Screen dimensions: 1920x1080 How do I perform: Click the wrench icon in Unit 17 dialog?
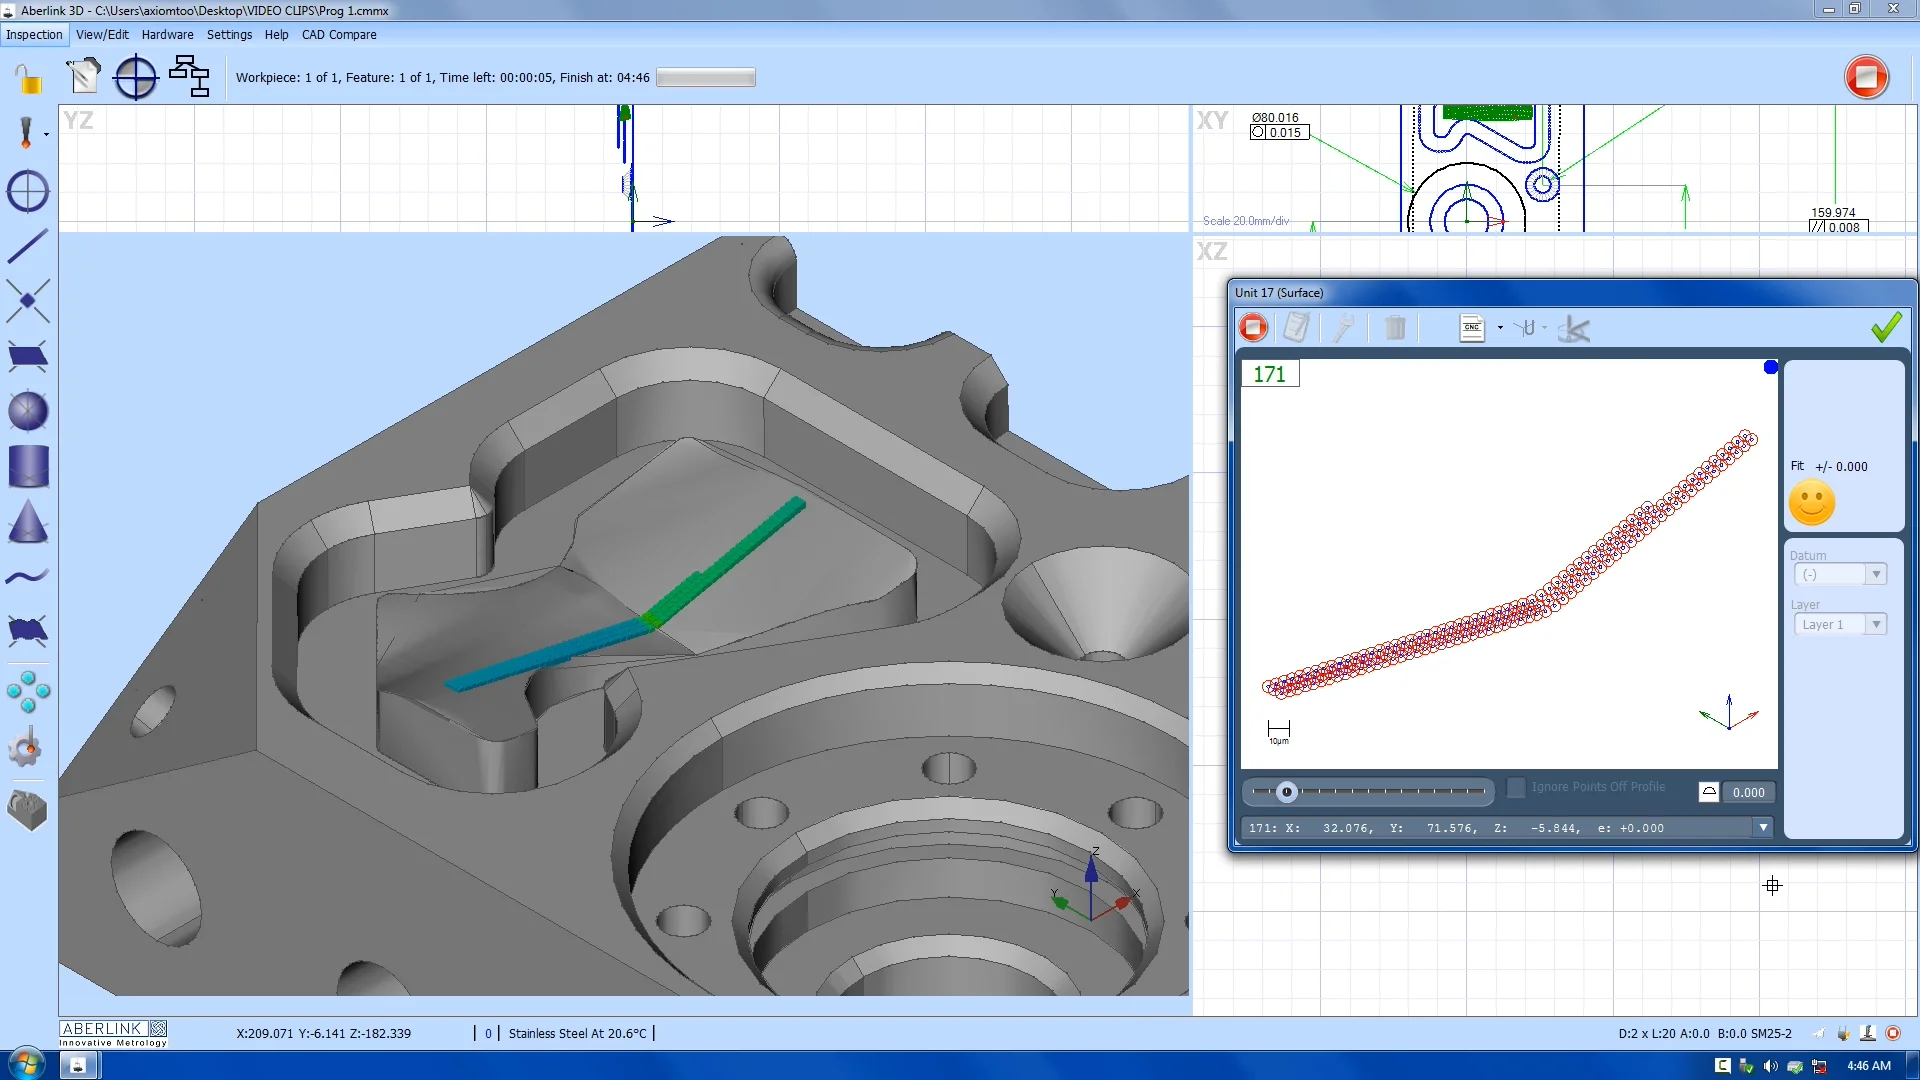click(1344, 328)
